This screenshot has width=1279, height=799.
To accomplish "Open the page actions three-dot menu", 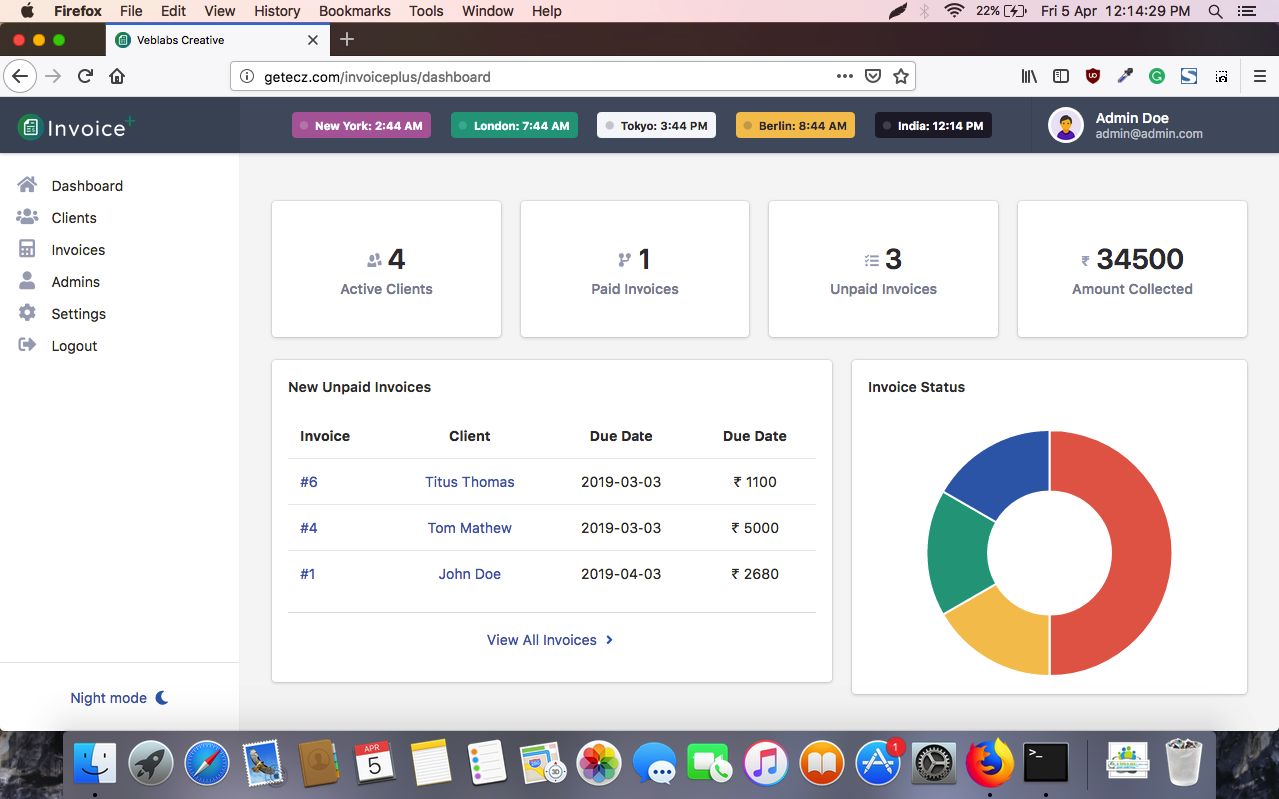I will (845, 76).
